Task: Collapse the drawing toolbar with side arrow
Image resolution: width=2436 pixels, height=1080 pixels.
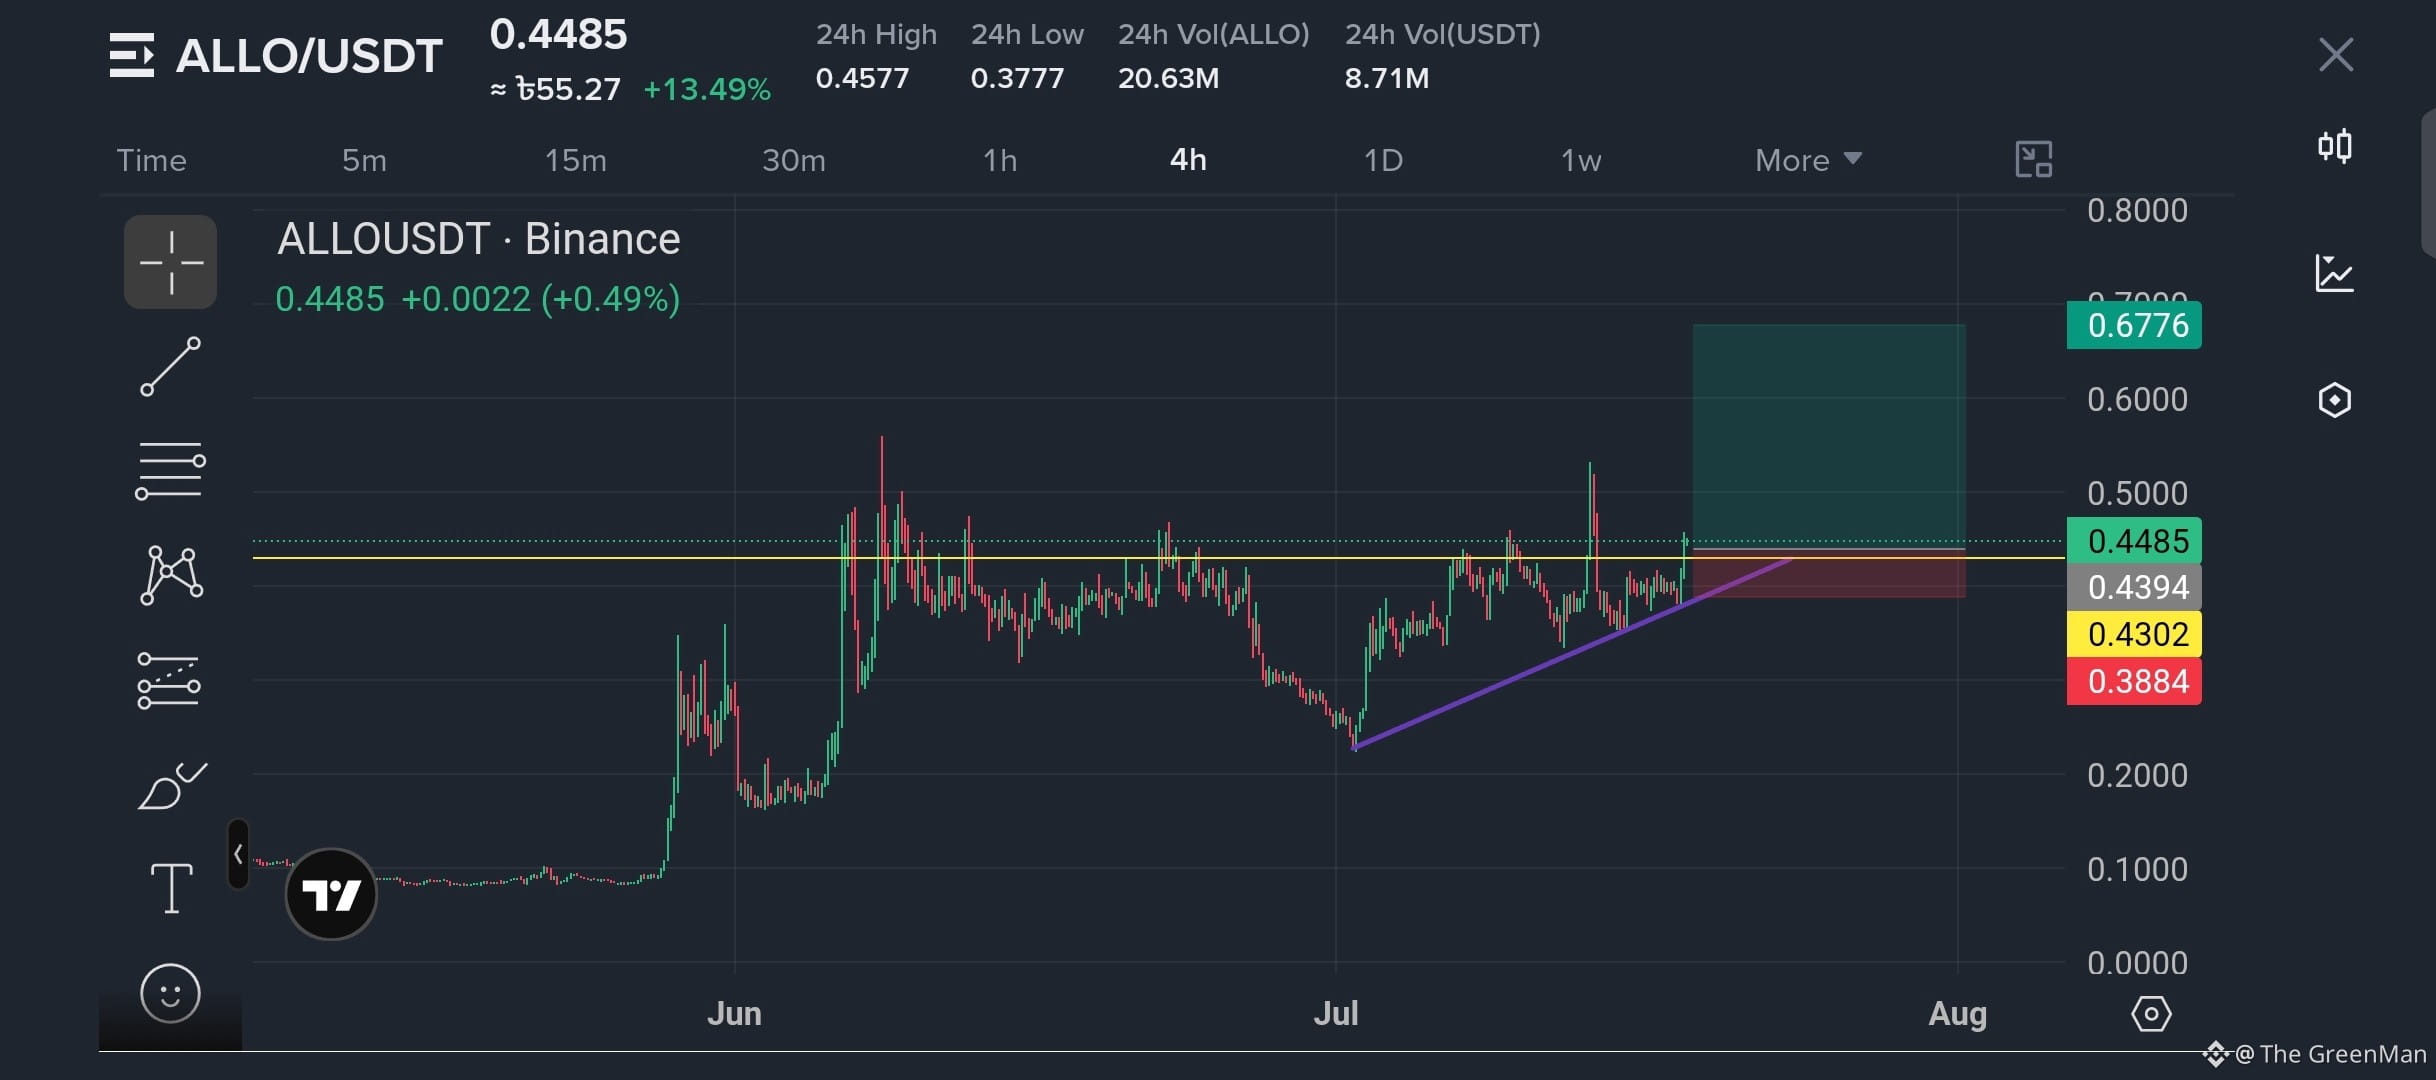Action: click(238, 854)
